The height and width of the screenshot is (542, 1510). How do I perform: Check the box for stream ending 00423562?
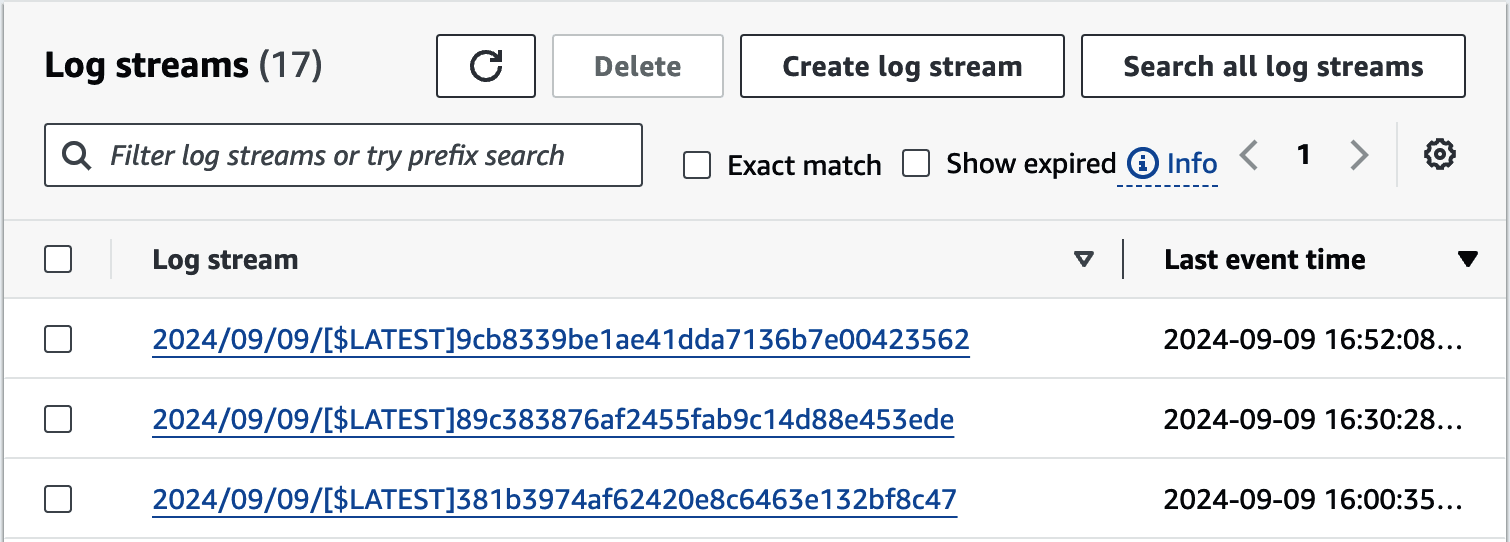[58, 340]
